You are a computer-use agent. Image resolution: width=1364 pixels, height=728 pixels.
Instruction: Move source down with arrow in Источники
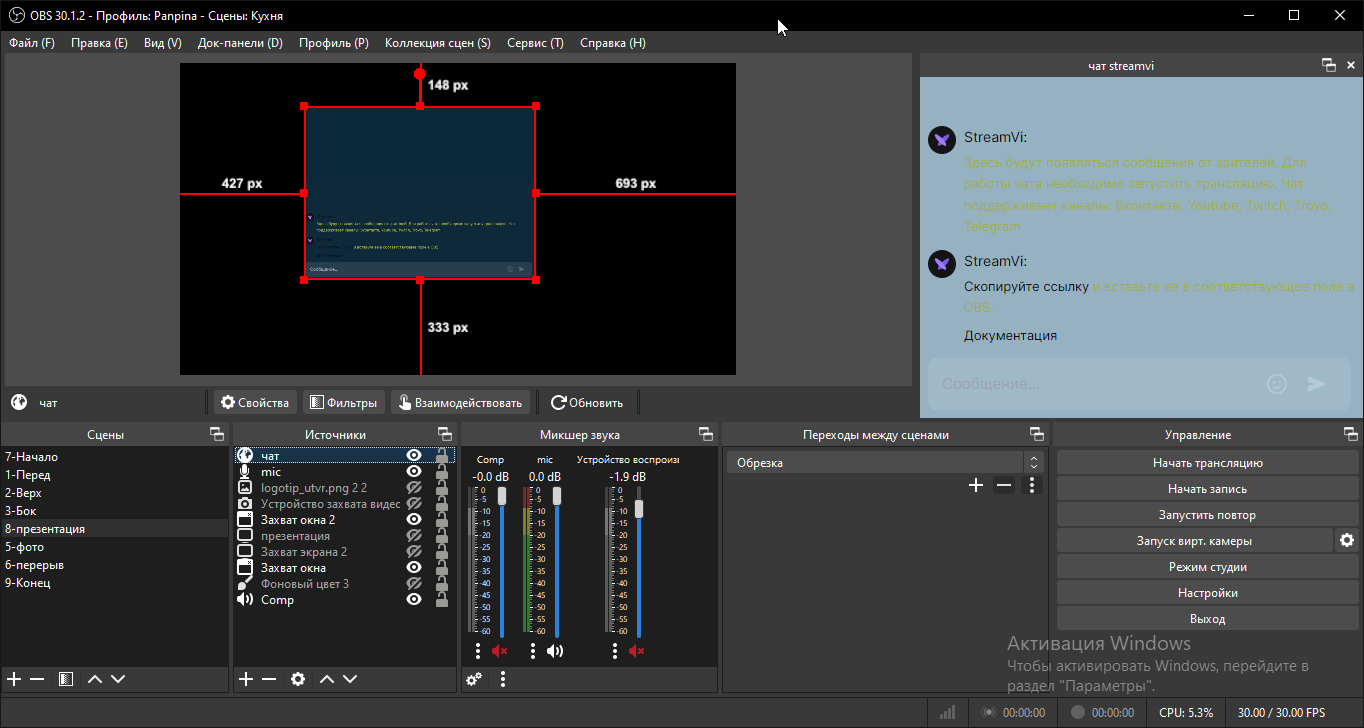pos(350,679)
